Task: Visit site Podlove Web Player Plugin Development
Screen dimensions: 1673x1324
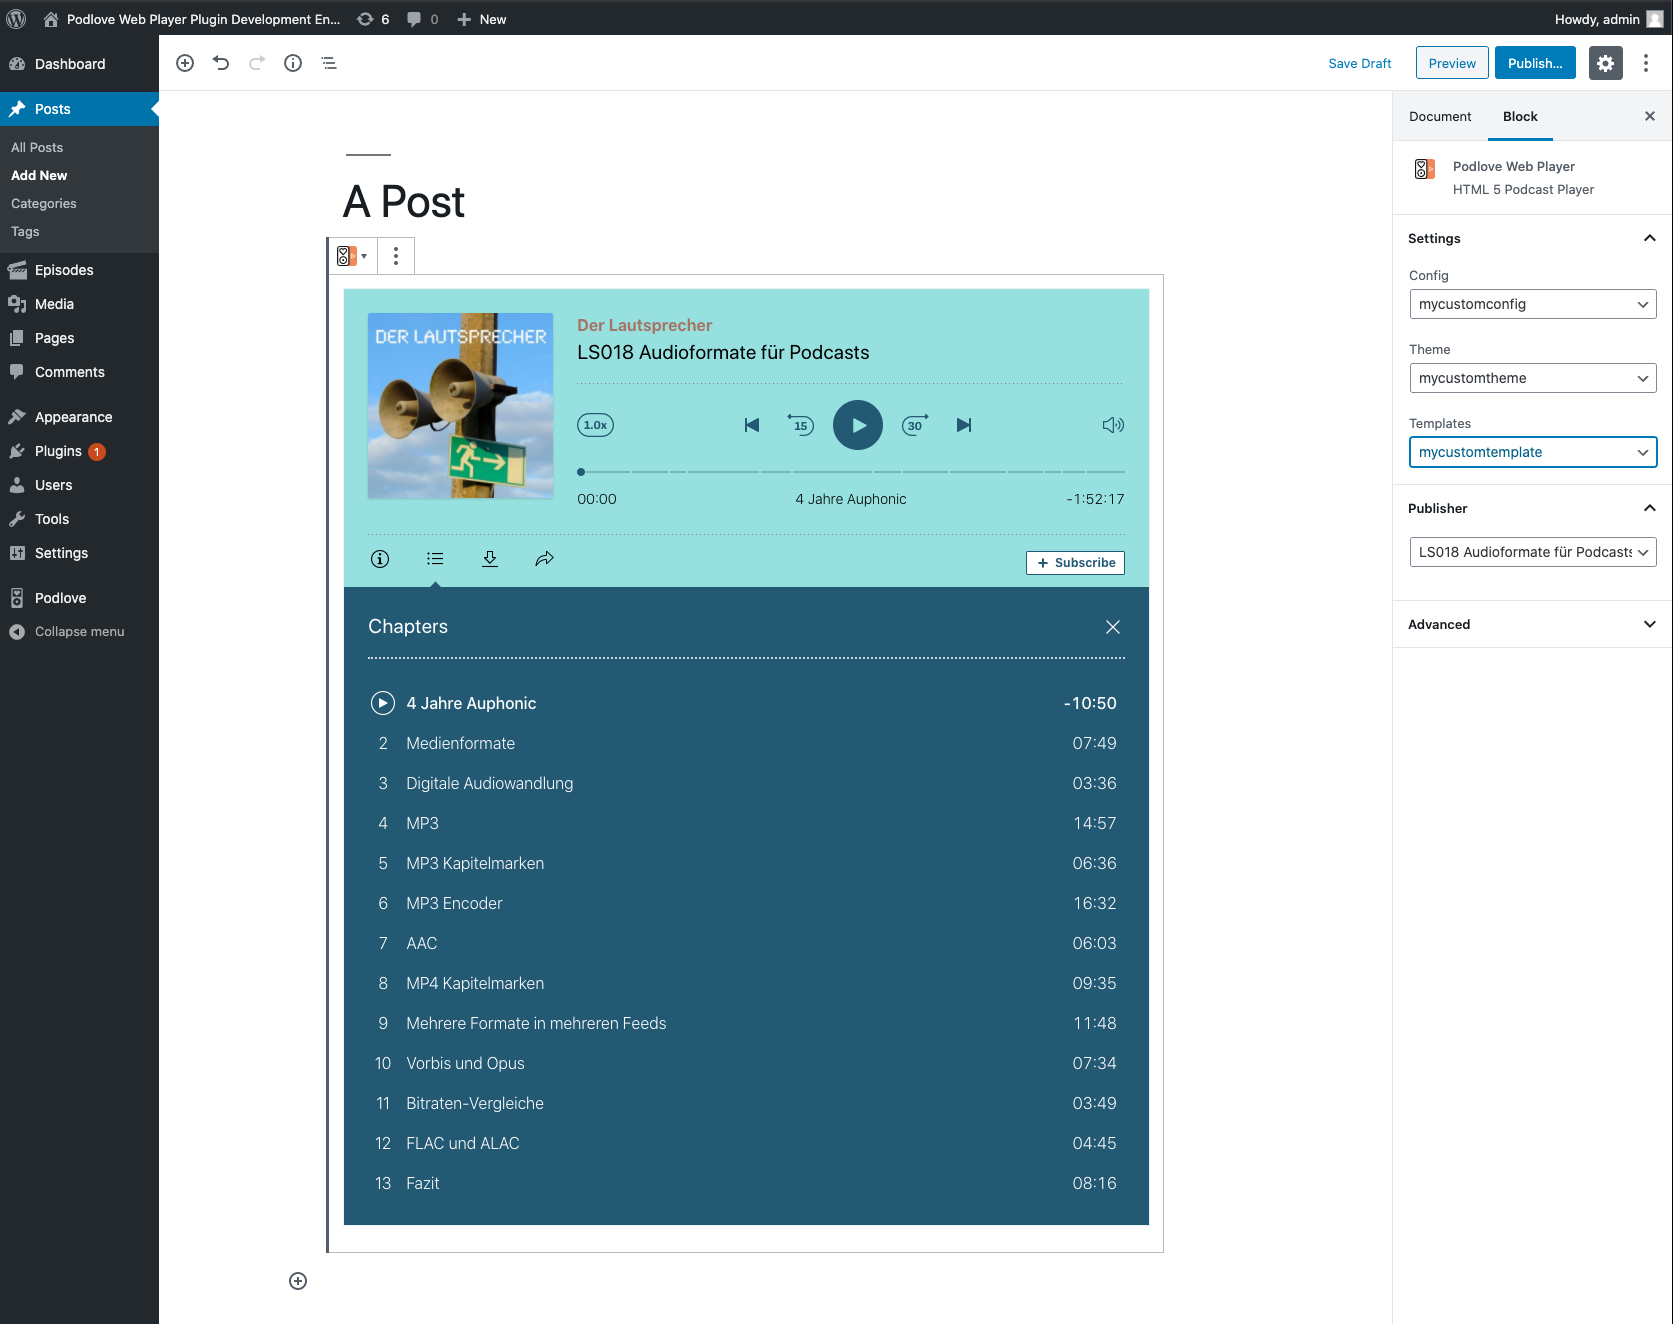Action: pos(192,19)
